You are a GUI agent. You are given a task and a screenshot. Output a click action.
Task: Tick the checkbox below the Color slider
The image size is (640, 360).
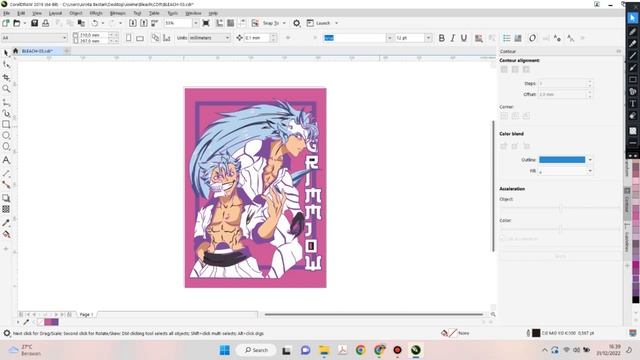pos(502,238)
